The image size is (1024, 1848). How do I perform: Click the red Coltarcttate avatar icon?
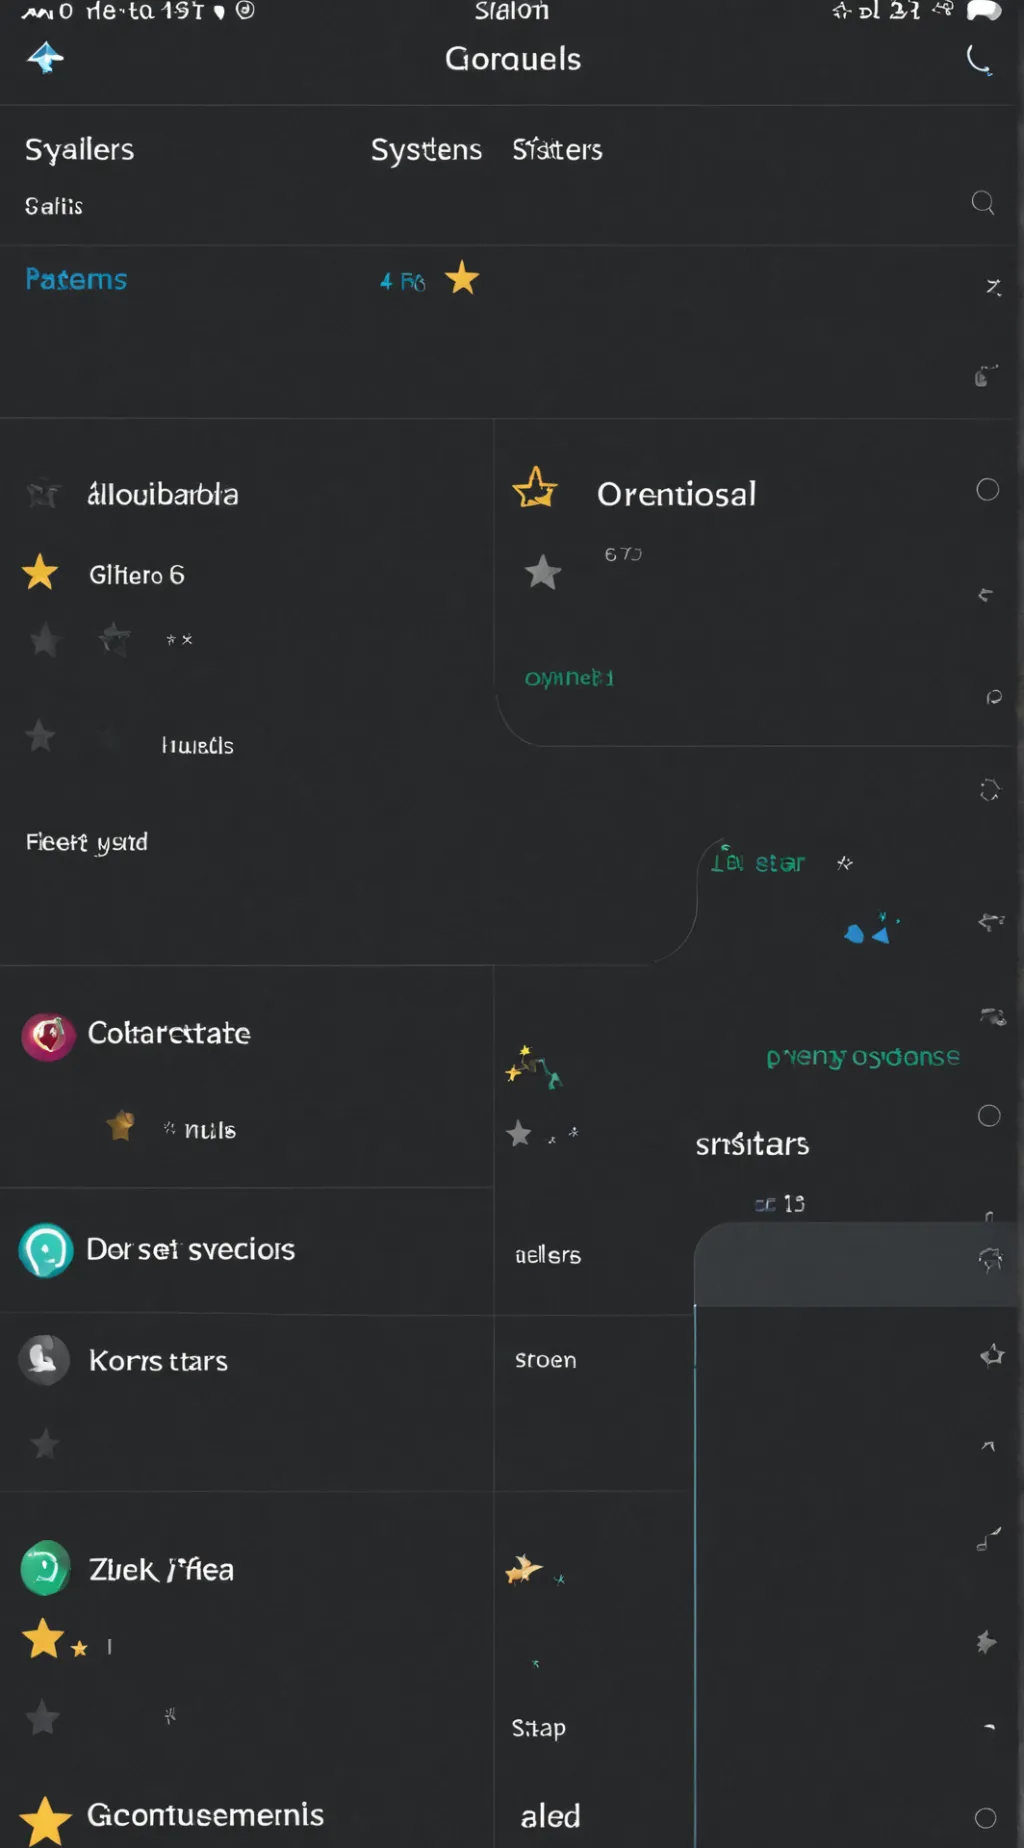(x=48, y=1036)
